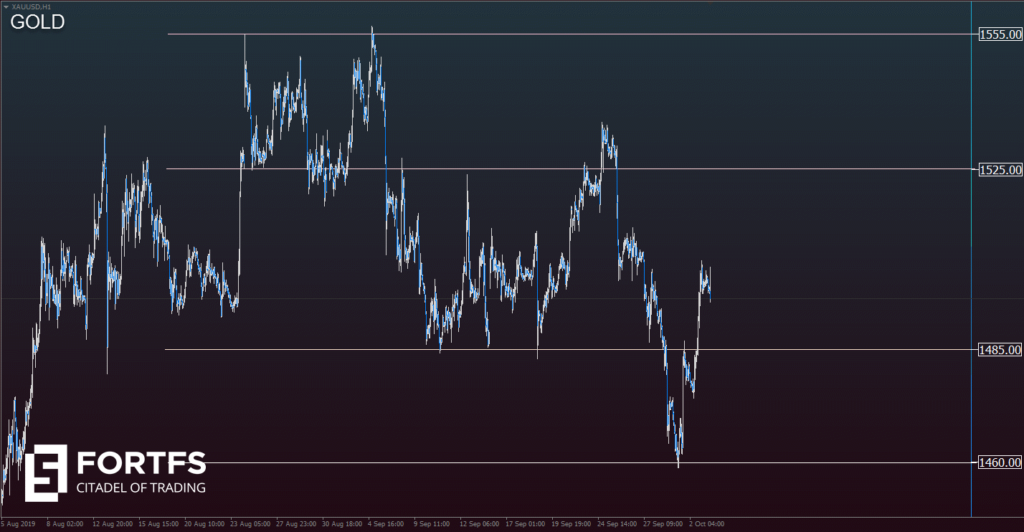The image size is (1024, 532).
Task: Click the 23 Aug 05:00 time label
Action: pyautogui.click(x=249, y=523)
